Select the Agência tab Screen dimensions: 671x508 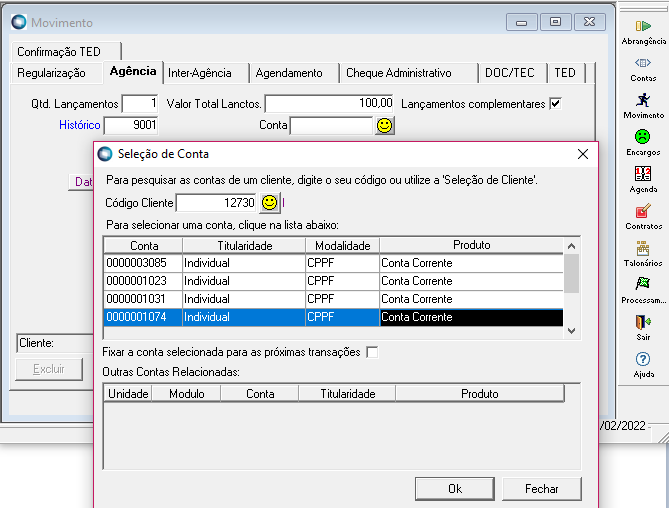(x=133, y=71)
